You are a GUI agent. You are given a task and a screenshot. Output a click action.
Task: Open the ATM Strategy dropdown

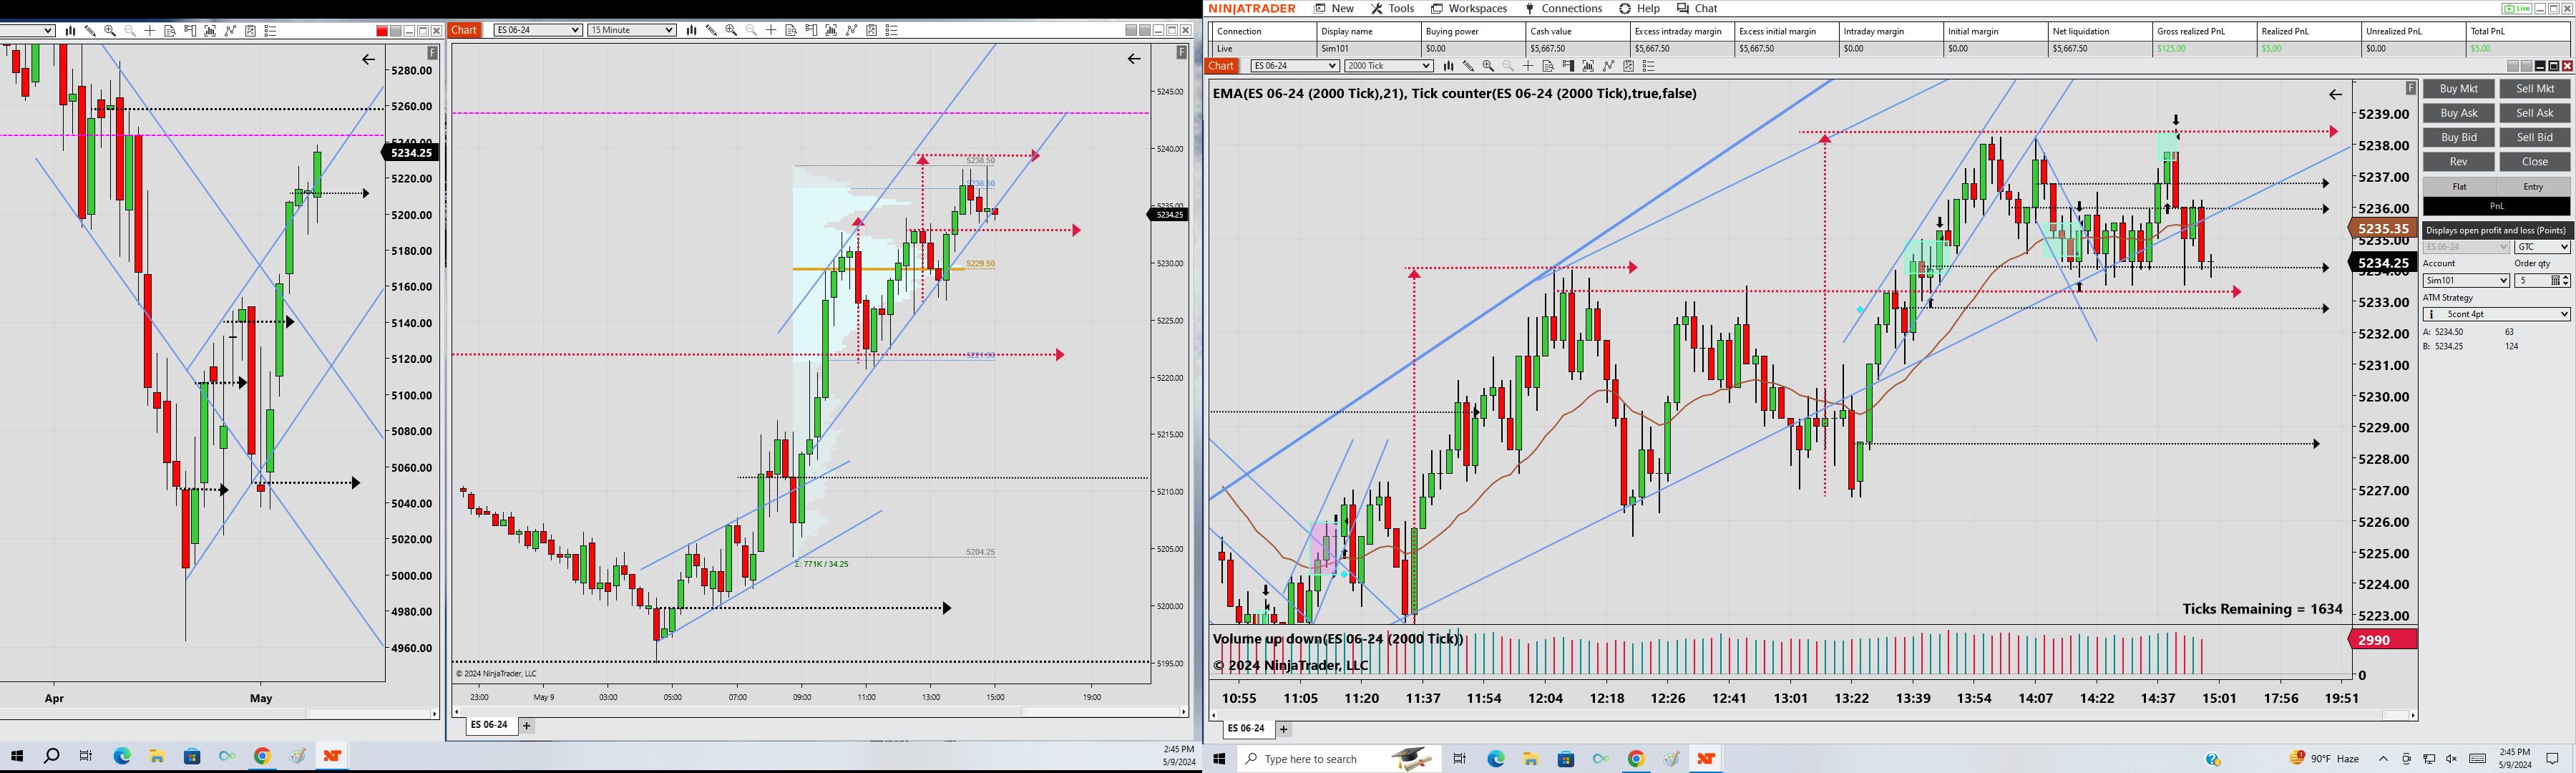2496,314
